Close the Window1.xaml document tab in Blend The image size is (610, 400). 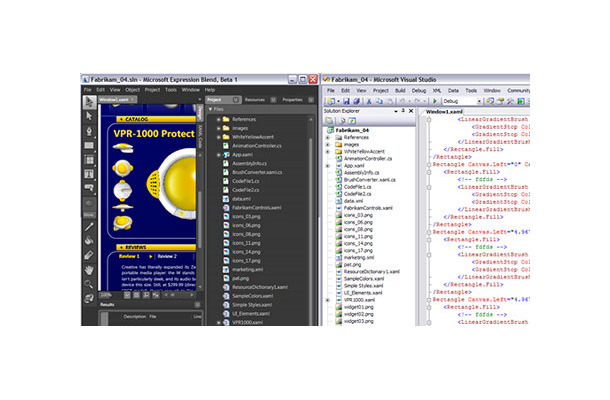coord(133,100)
